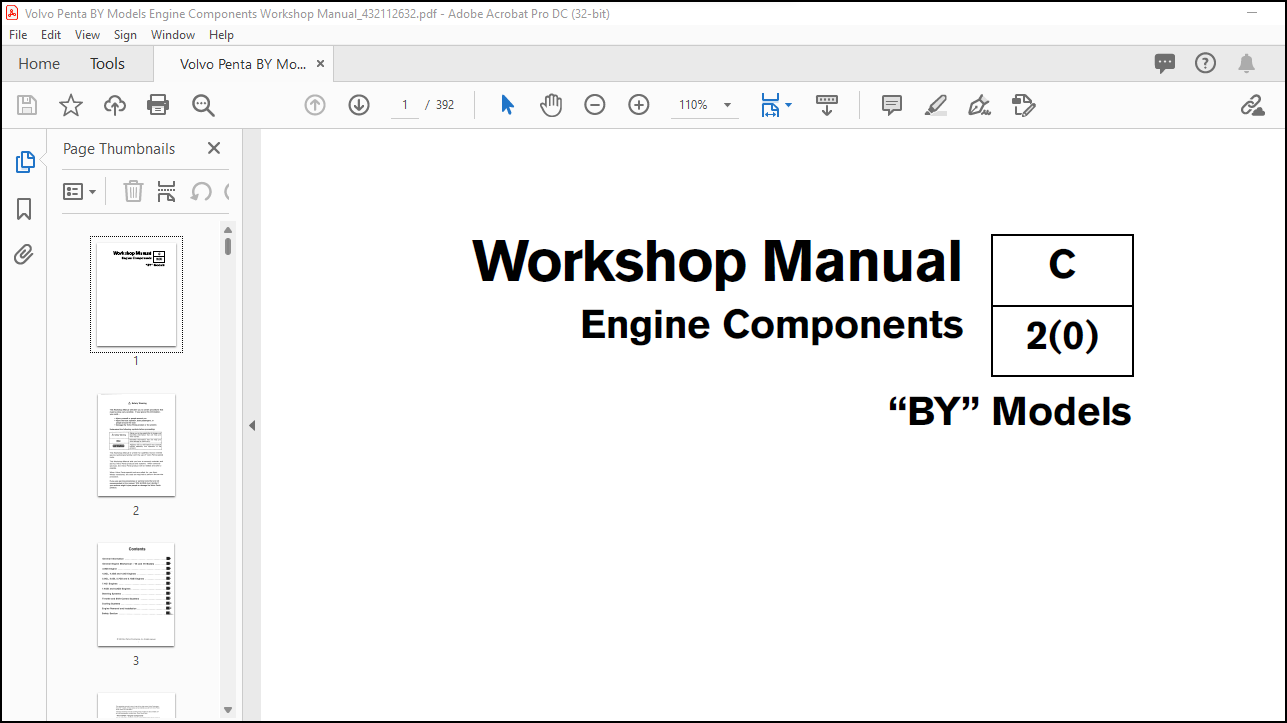Click the "BY" Models text

pyautogui.click(x=1010, y=411)
